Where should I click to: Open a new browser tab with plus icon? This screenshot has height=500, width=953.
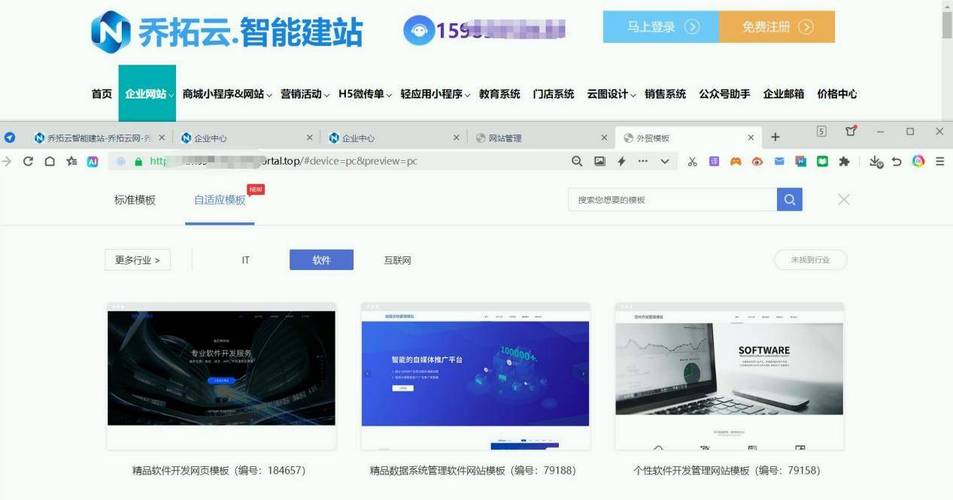(775, 137)
